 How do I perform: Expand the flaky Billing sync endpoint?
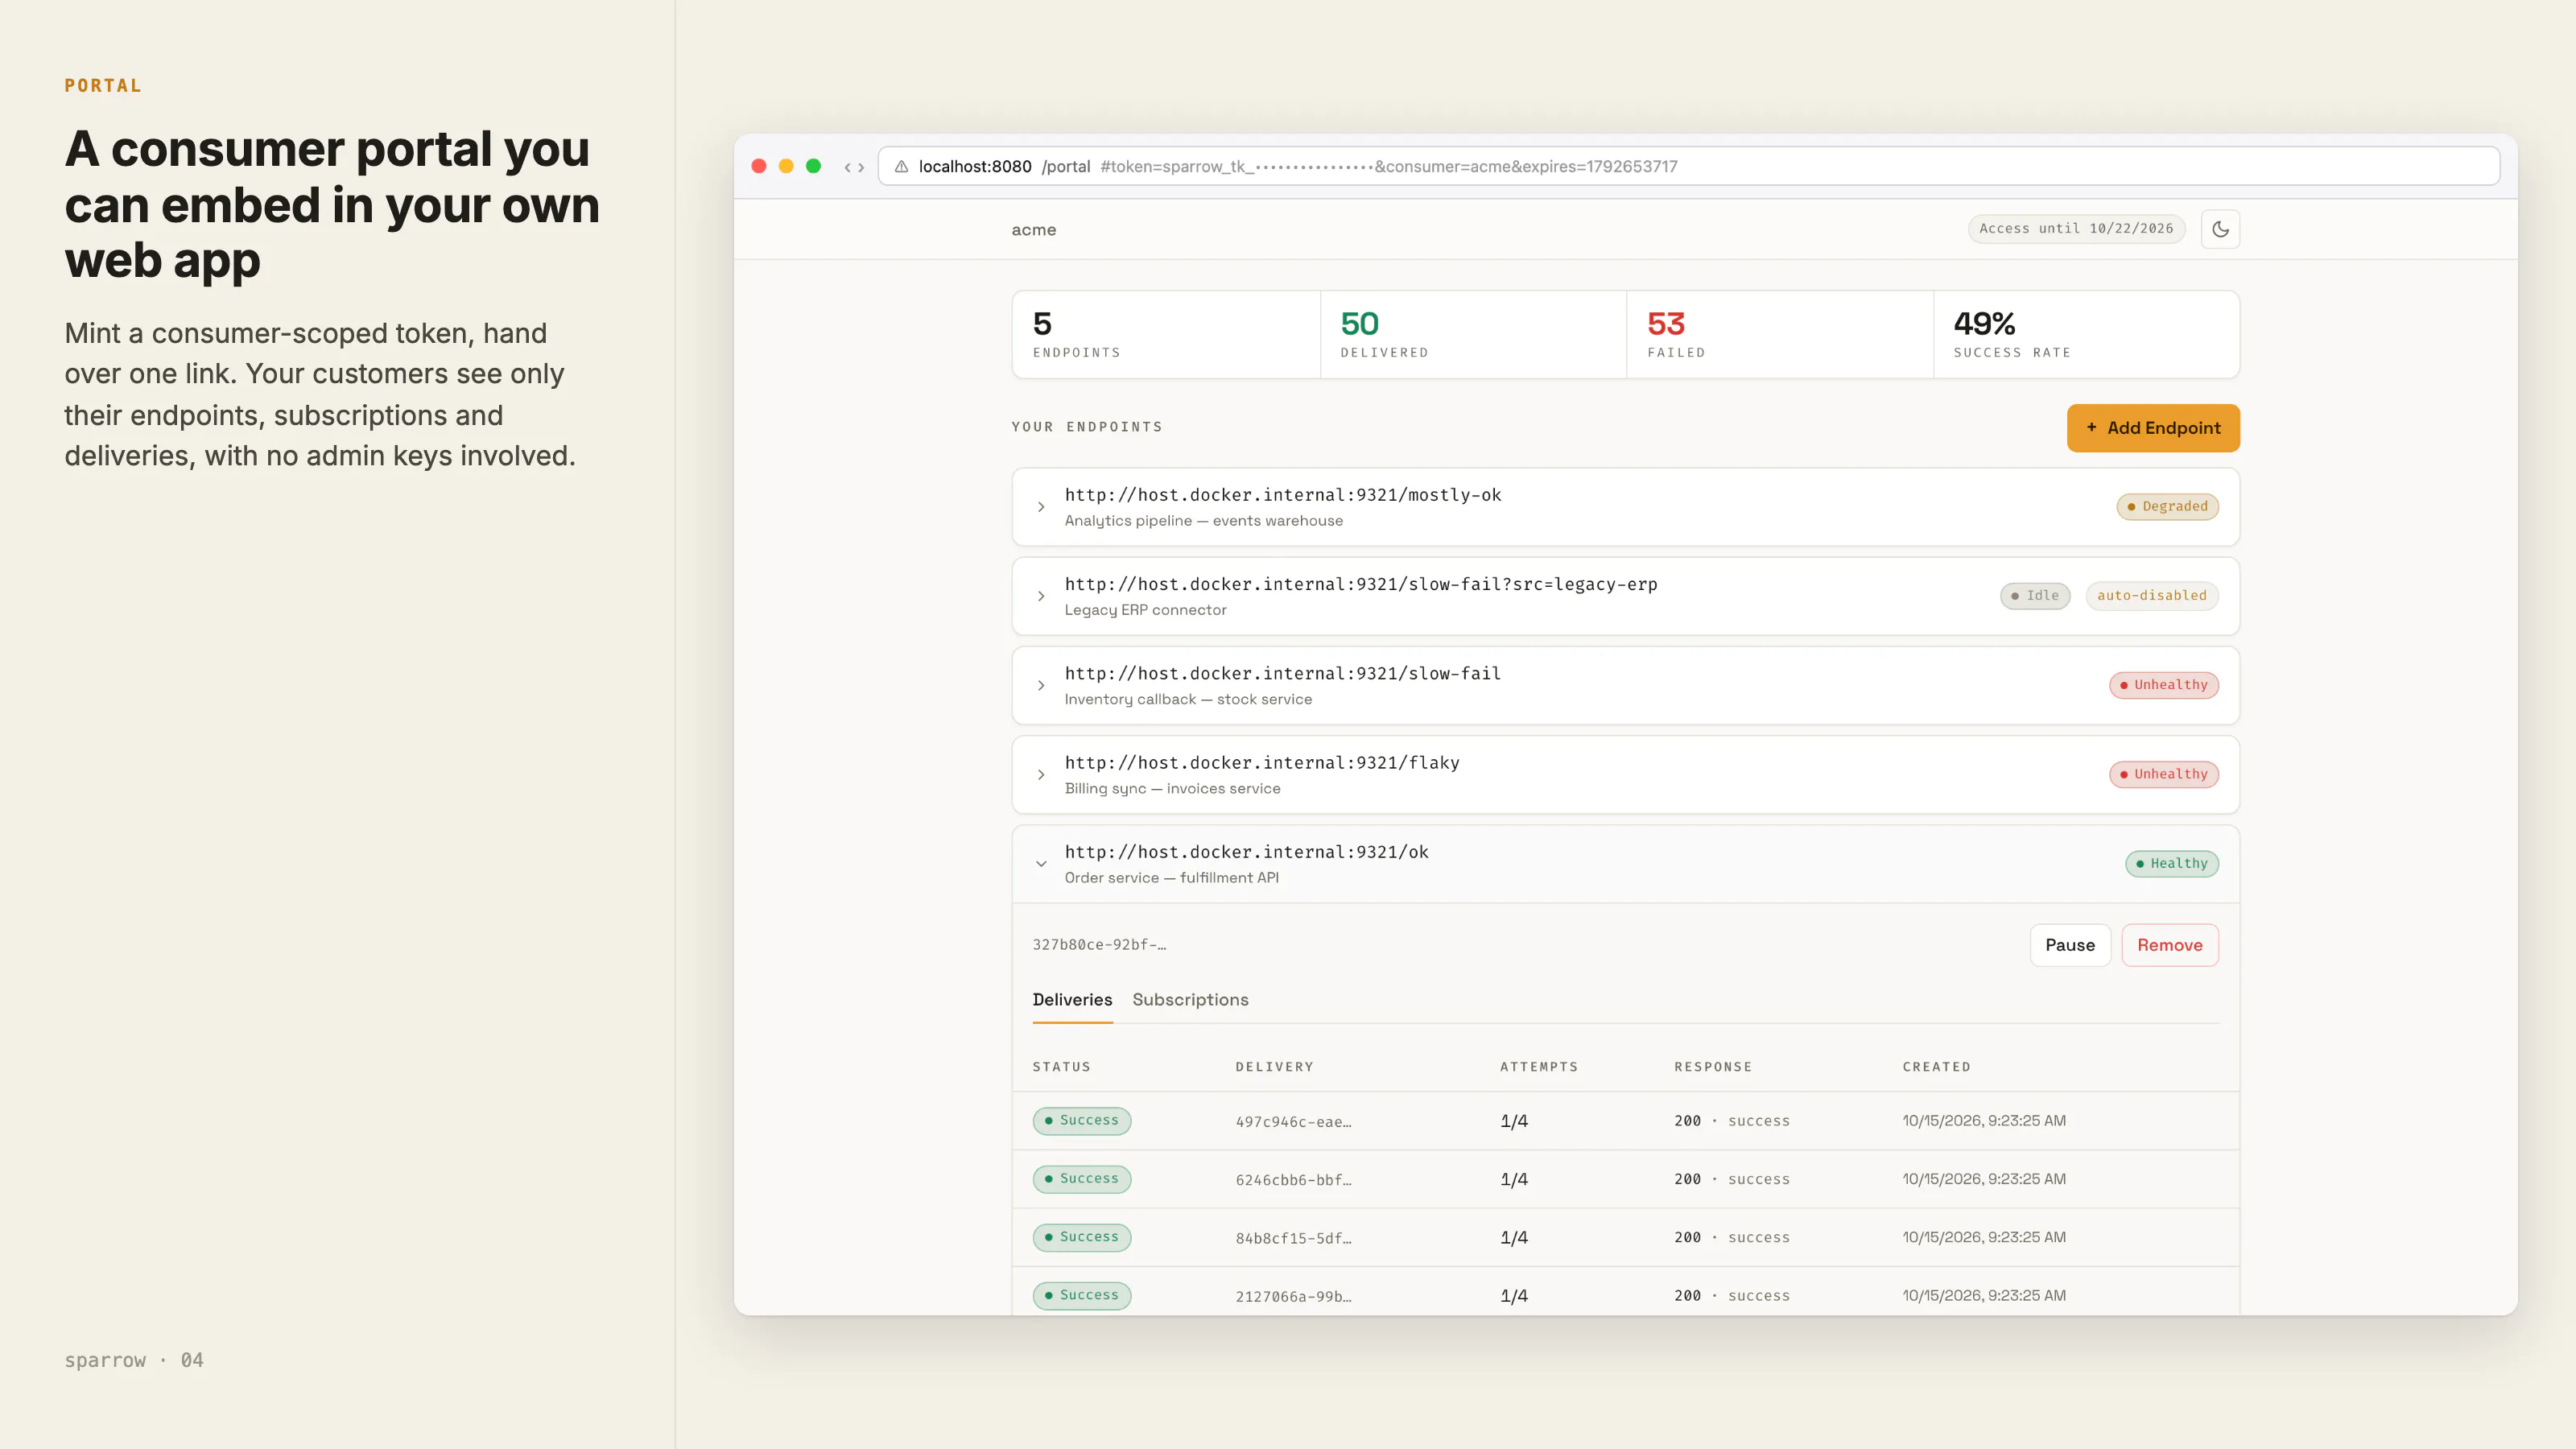tap(1625, 775)
